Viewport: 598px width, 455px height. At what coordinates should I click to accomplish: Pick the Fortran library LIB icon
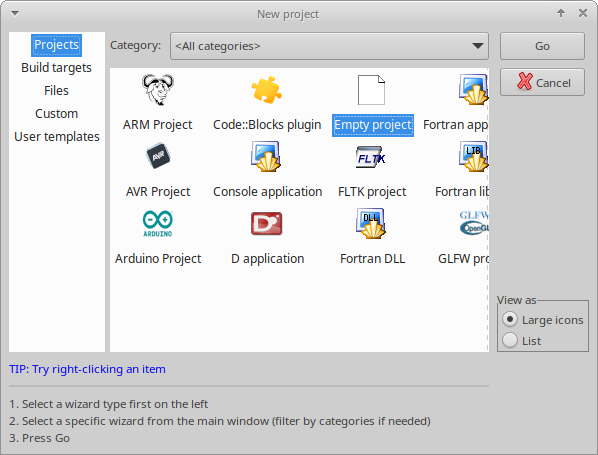[473, 156]
